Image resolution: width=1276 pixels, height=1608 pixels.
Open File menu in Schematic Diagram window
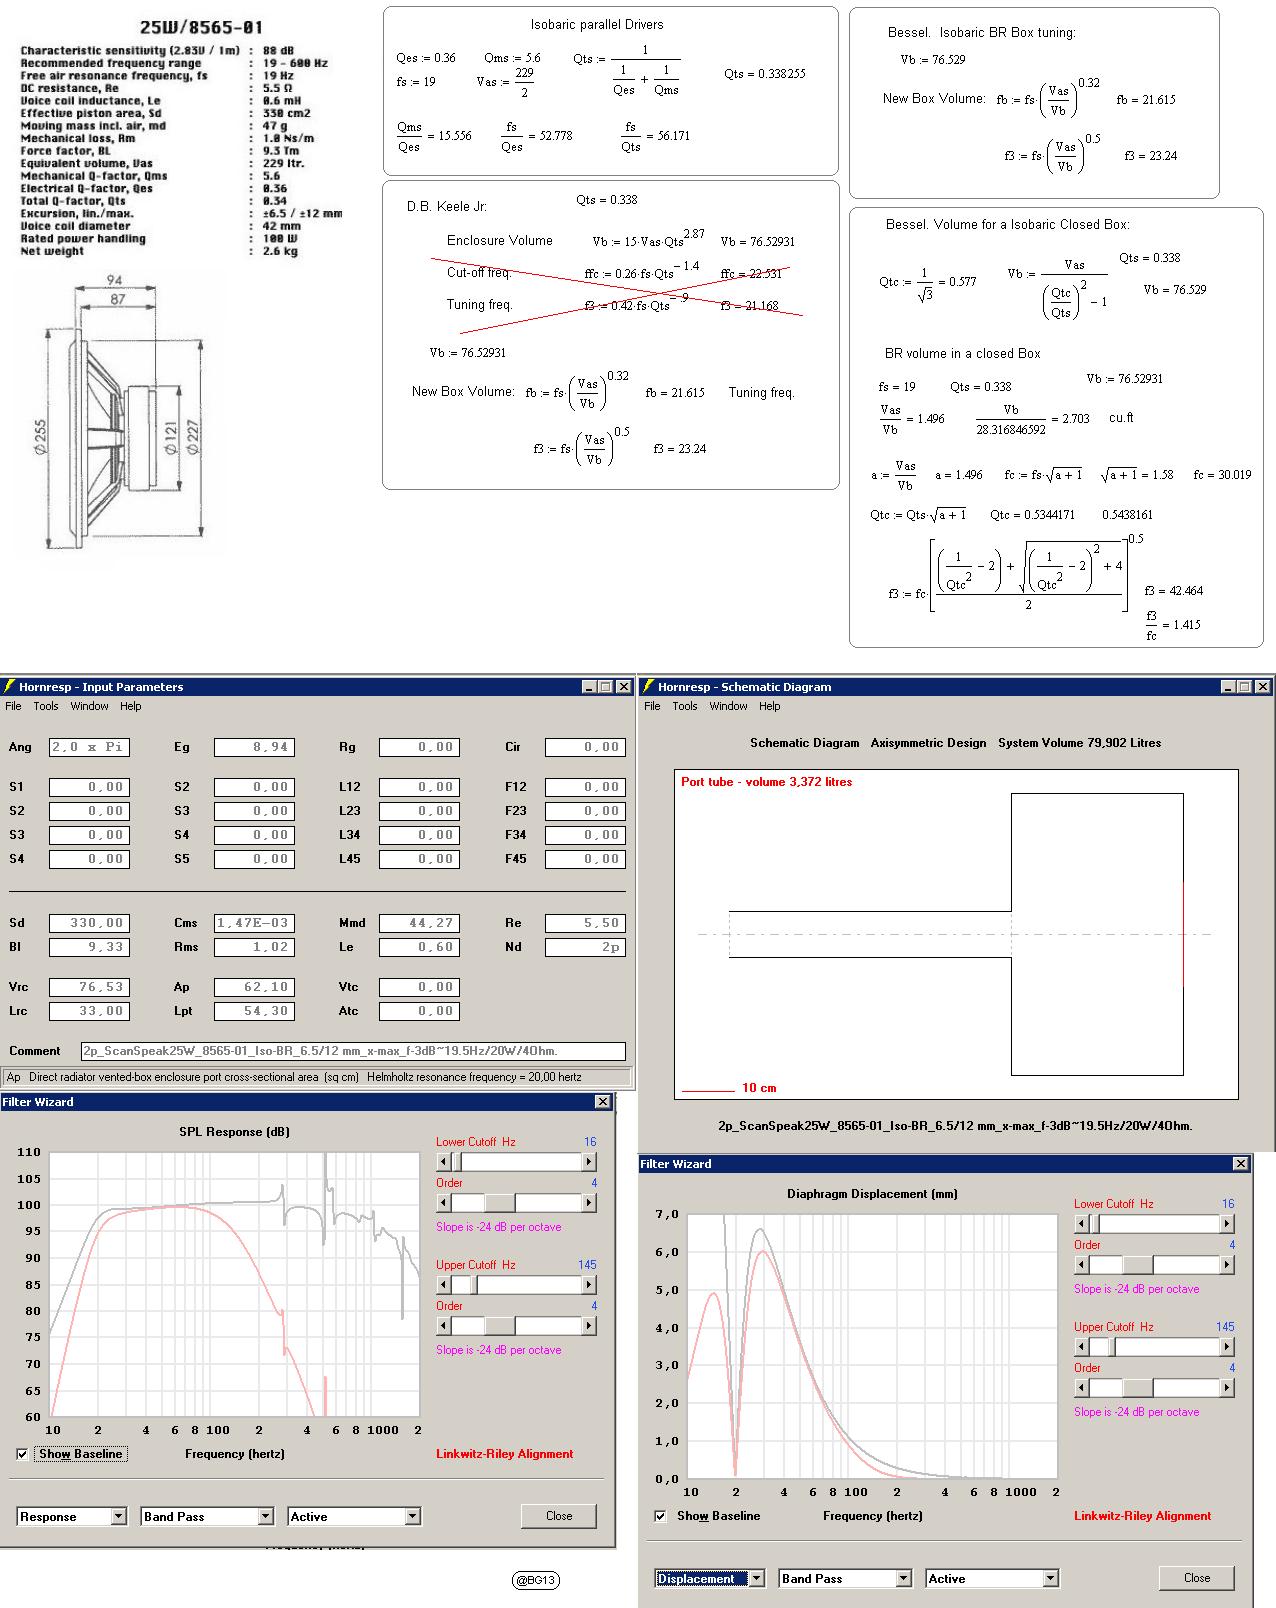(x=652, y=706)
